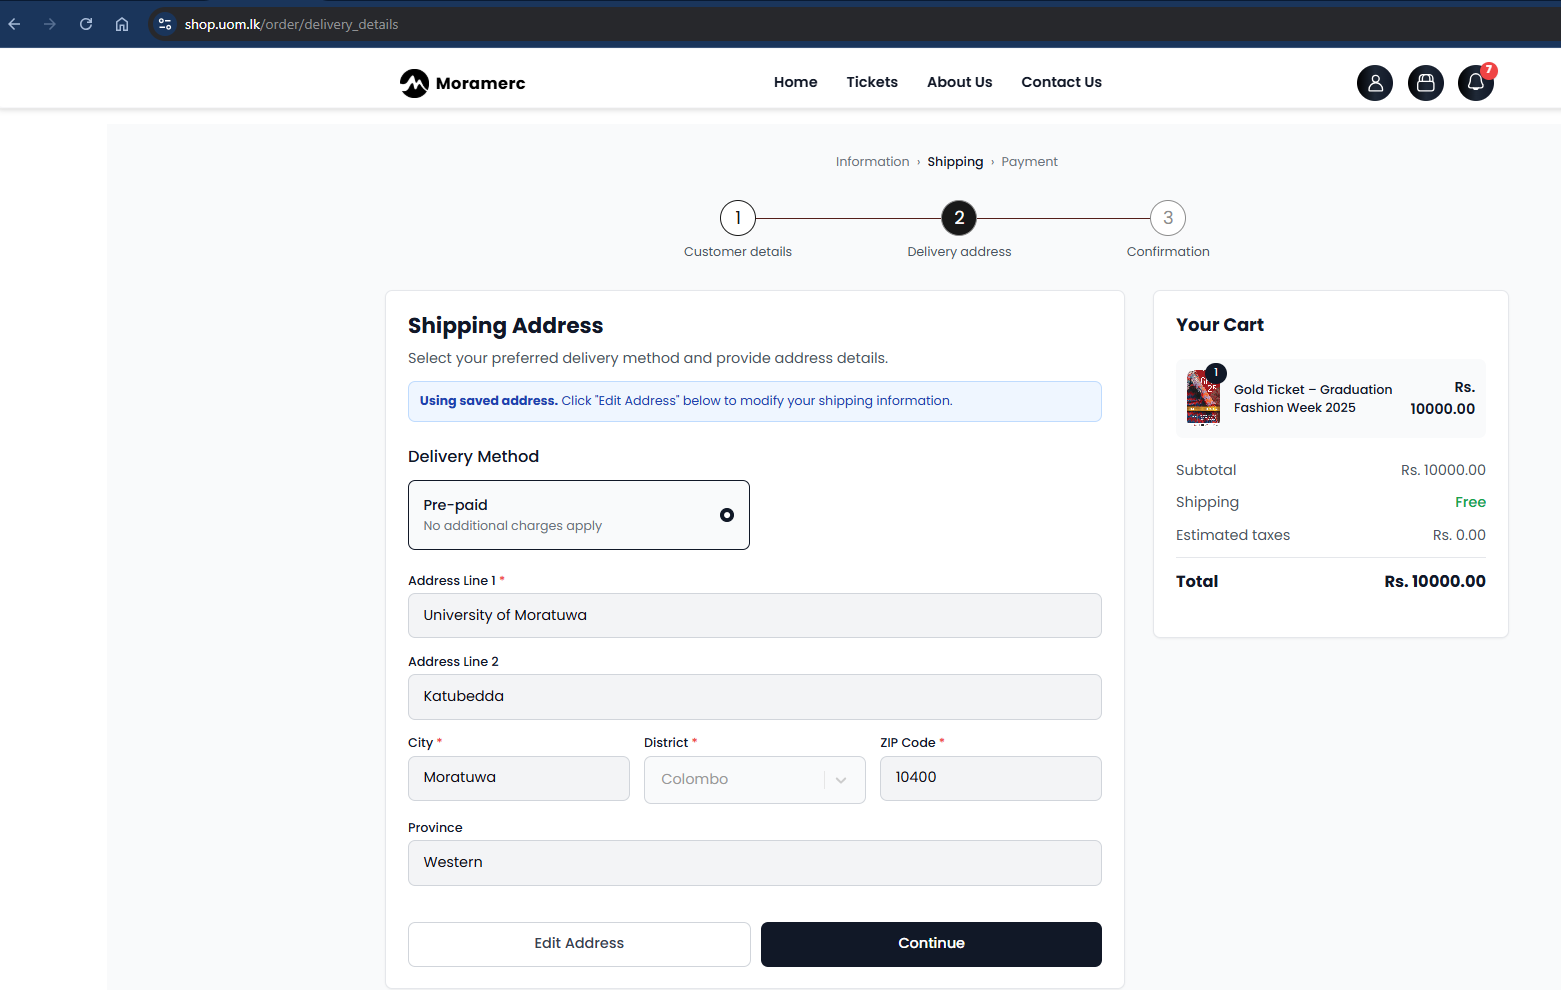Open site information icon in address bar

coord(165,24)
